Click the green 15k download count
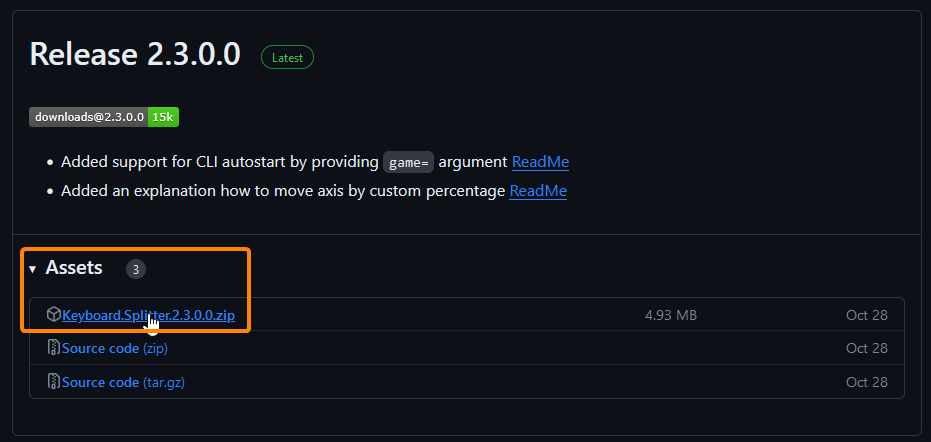The width and height of the screenshot is (931, 442). 163,117
